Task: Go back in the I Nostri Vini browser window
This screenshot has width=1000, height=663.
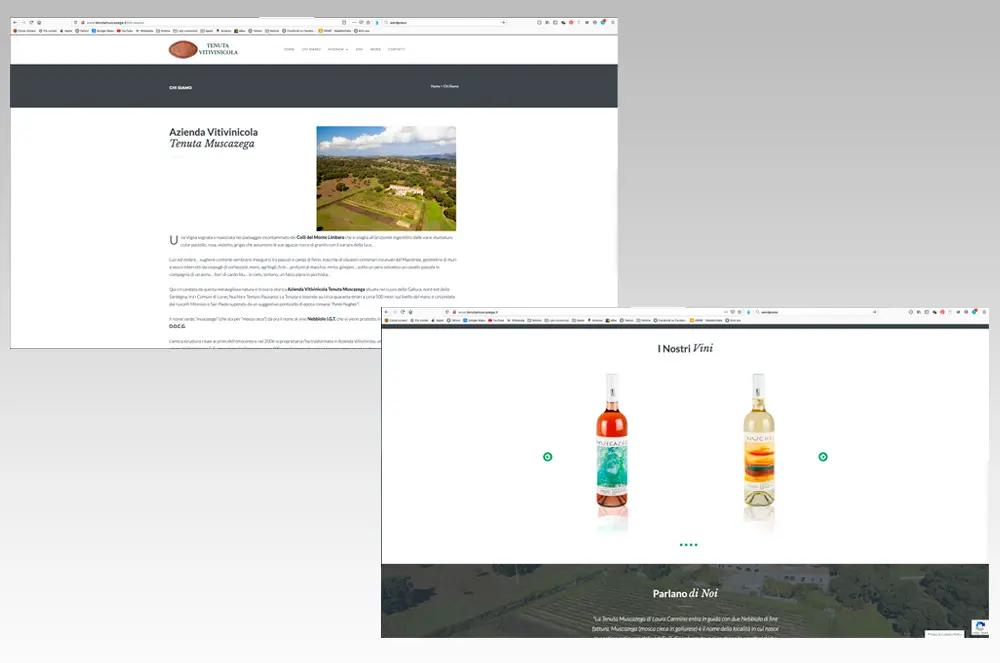Action: pyautogui.click(x=386, y=312)
